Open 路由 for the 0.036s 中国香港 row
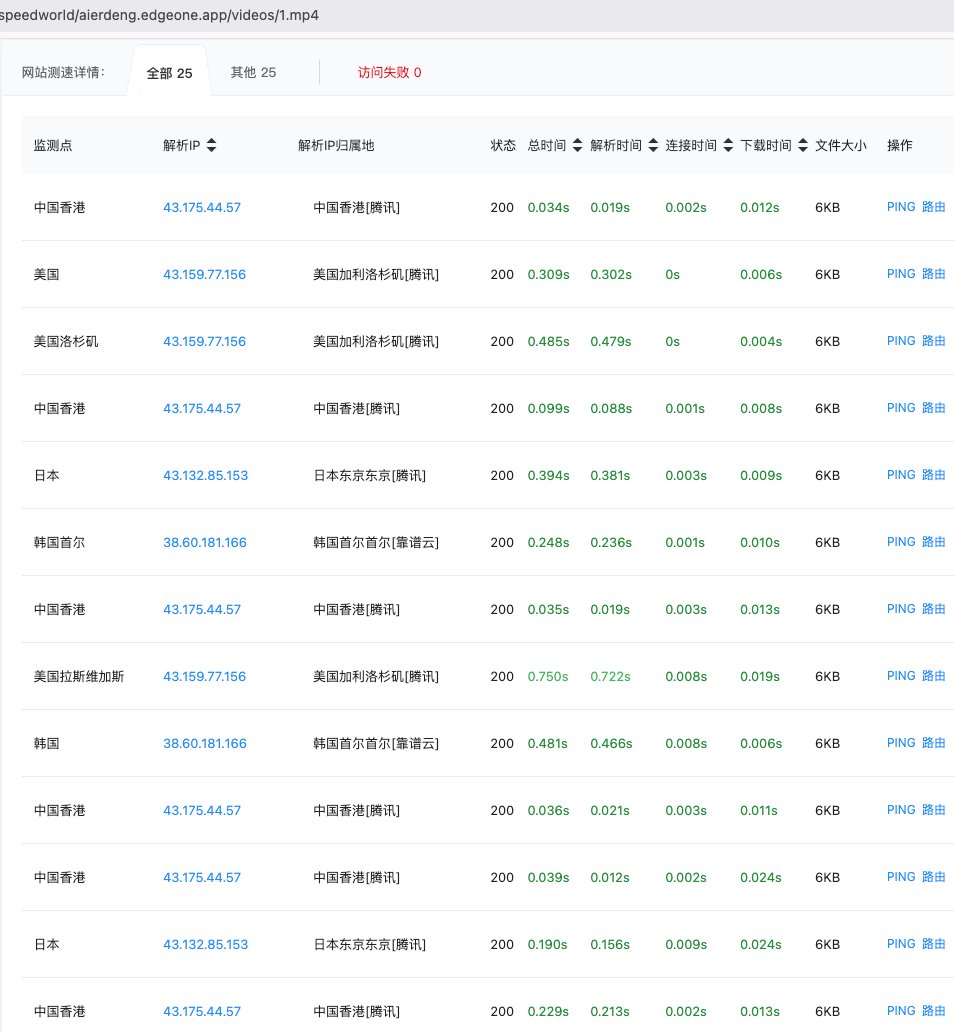Image resolution: width=954 pixels, height=1032 pixels. (x=934, y=810)
